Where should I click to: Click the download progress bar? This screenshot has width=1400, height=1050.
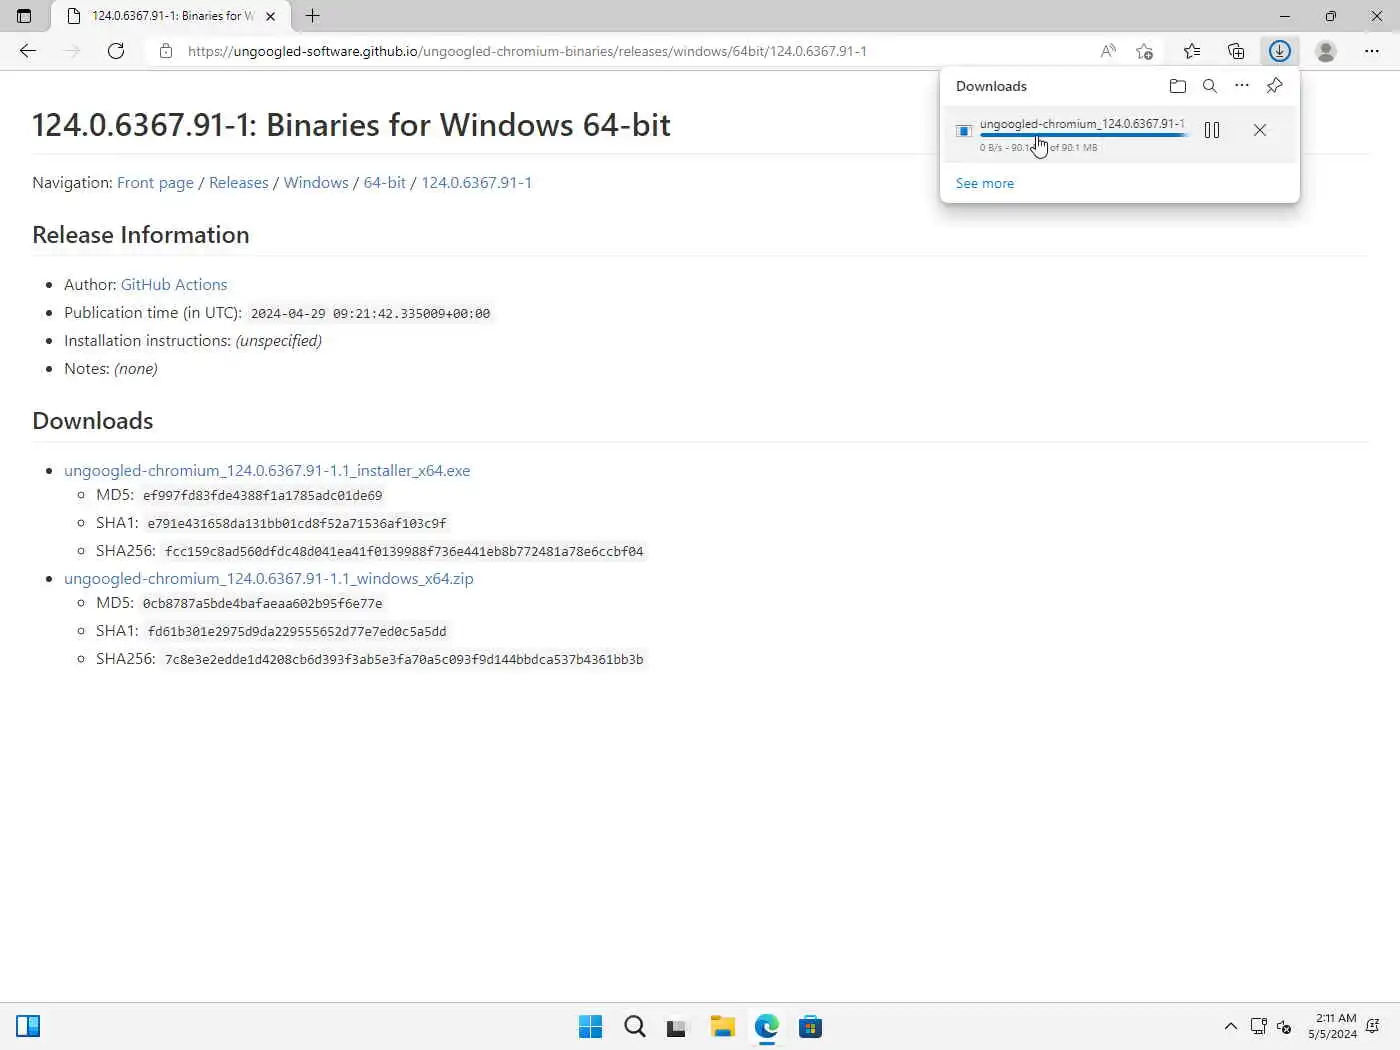click(1084, 135)
